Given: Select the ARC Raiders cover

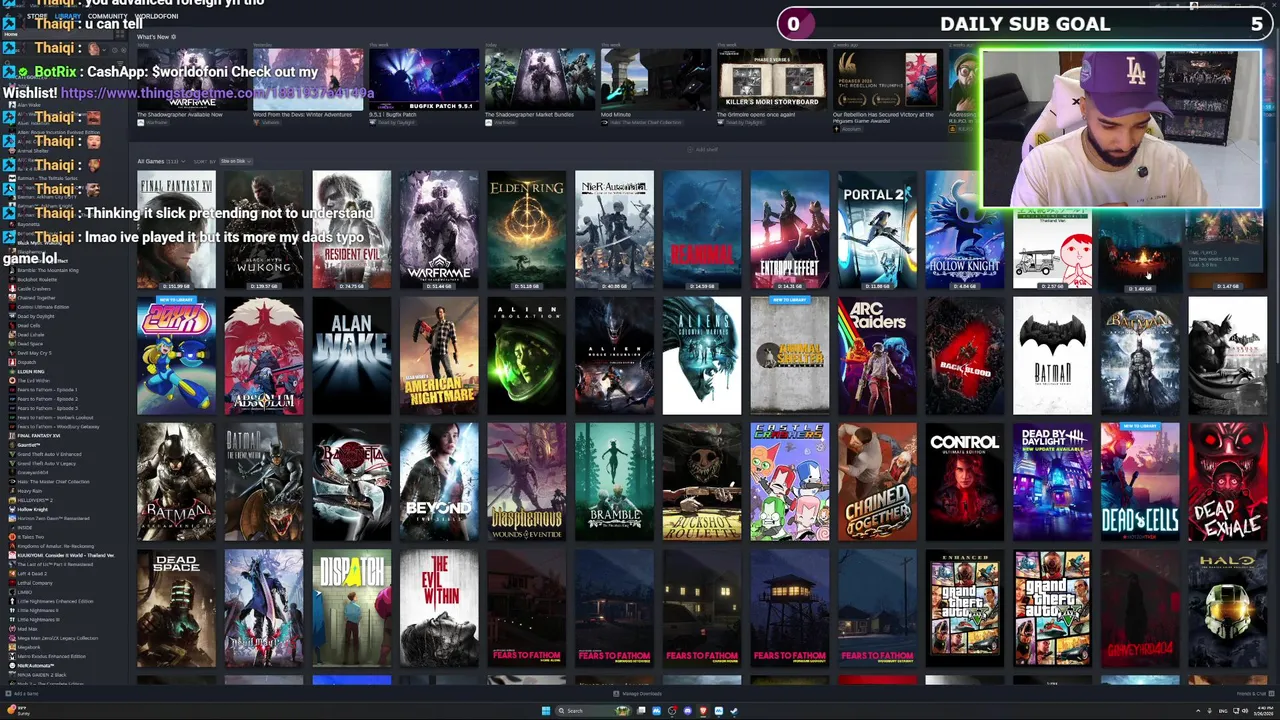Looking at the screenshot, I should click(x=877, y=355).
